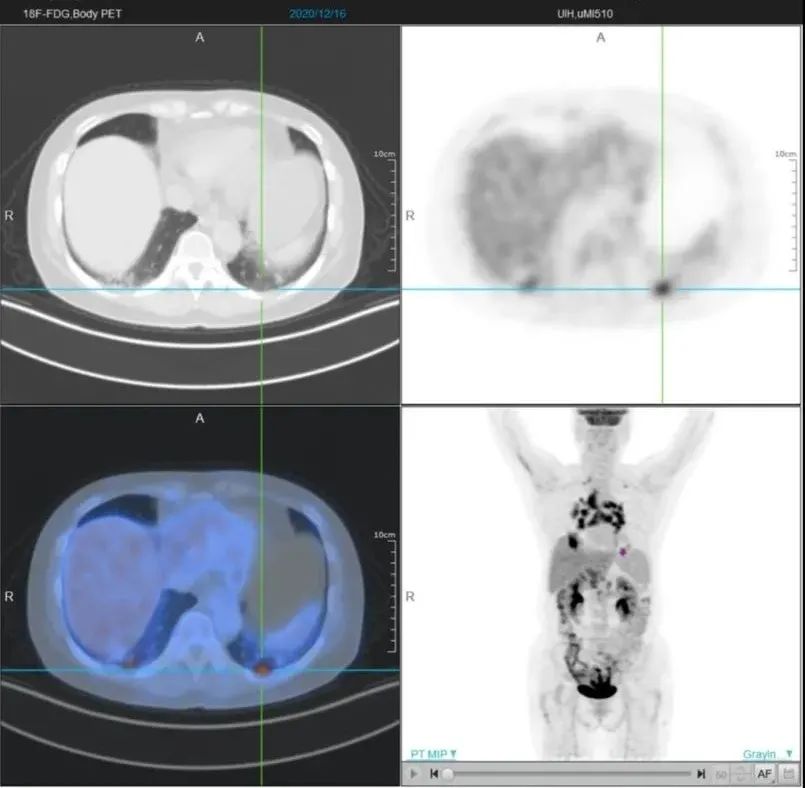This screenshot has width=805, height=788.
Task: Select the fused PET/CT axial panel
Action: click(200, 595)
